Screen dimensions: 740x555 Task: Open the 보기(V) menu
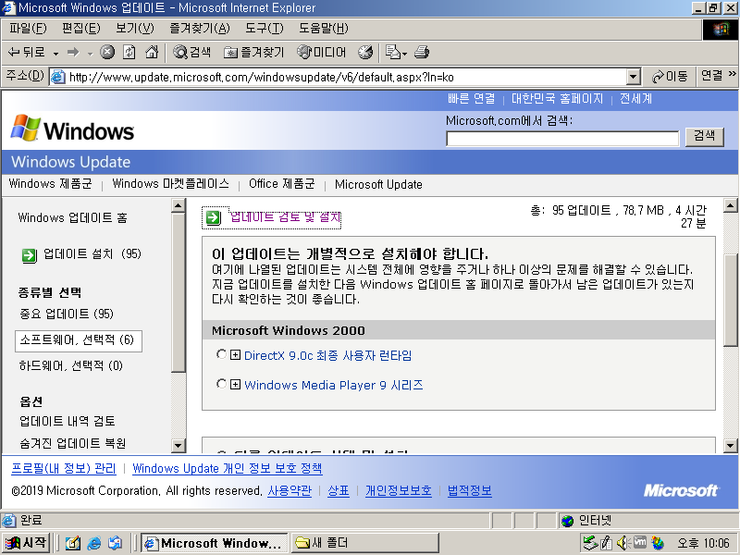tap(135, 28)
